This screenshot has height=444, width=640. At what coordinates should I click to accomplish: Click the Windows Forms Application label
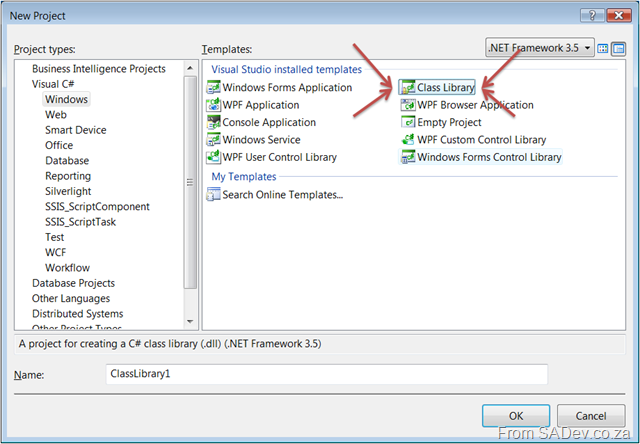287,87
